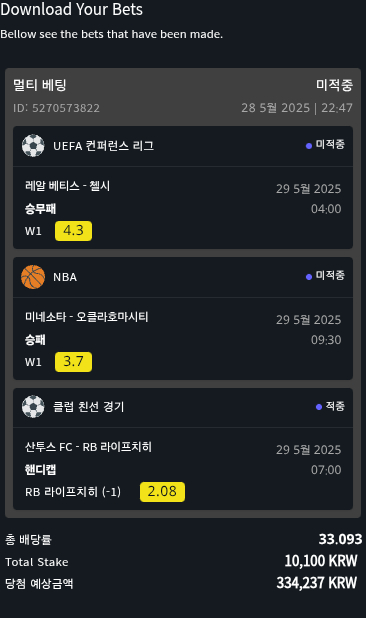Screen dimensions: 366x618
Task: Click the soccer ball icon beside UEFA 컨퍼런스 리그
Action: tap(33, 146)
